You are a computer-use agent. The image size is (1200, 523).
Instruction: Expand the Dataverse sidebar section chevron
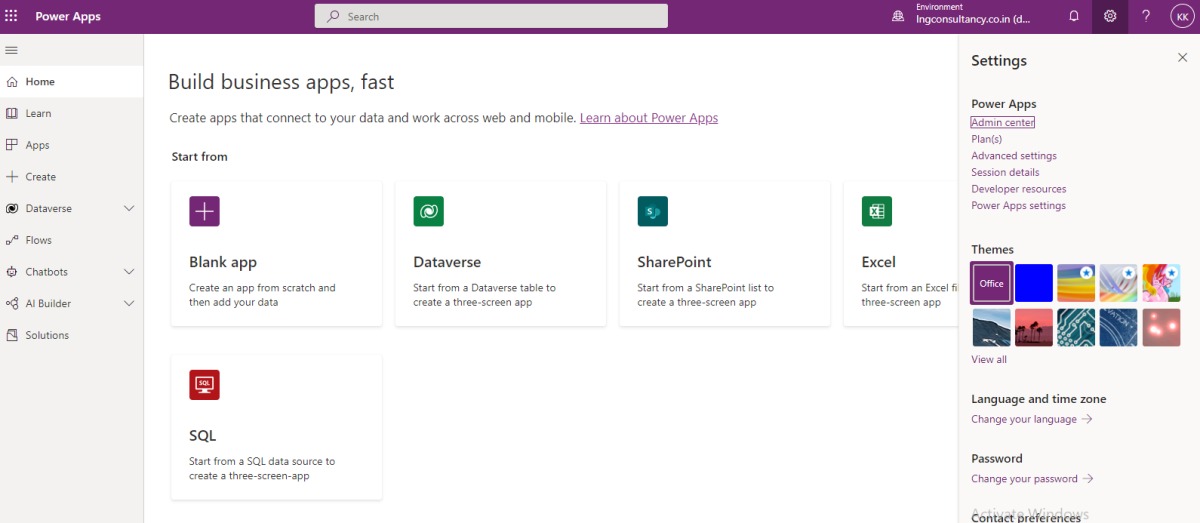click(x=129, y=208)
